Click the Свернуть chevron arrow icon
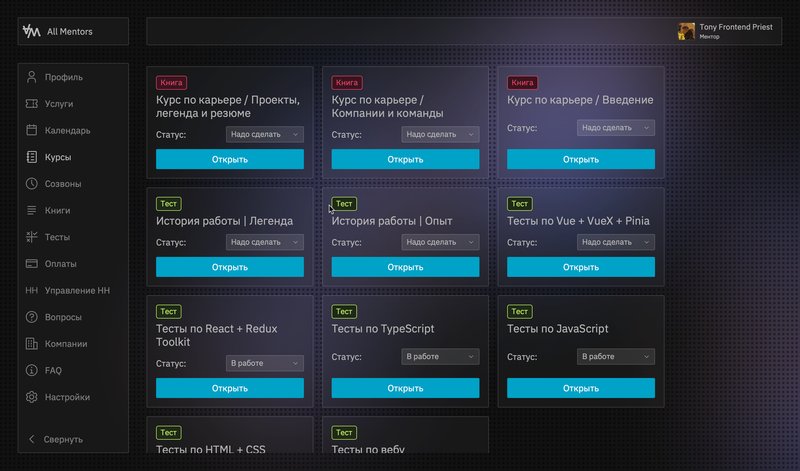 point(32,439)
